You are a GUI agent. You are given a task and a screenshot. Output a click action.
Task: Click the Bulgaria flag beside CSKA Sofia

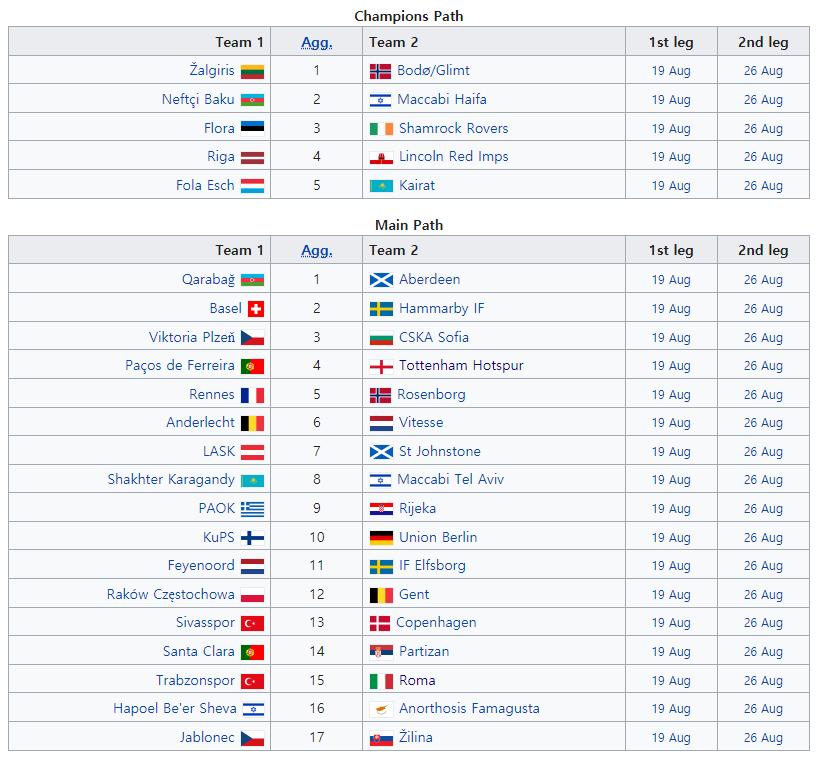[381, 338]
